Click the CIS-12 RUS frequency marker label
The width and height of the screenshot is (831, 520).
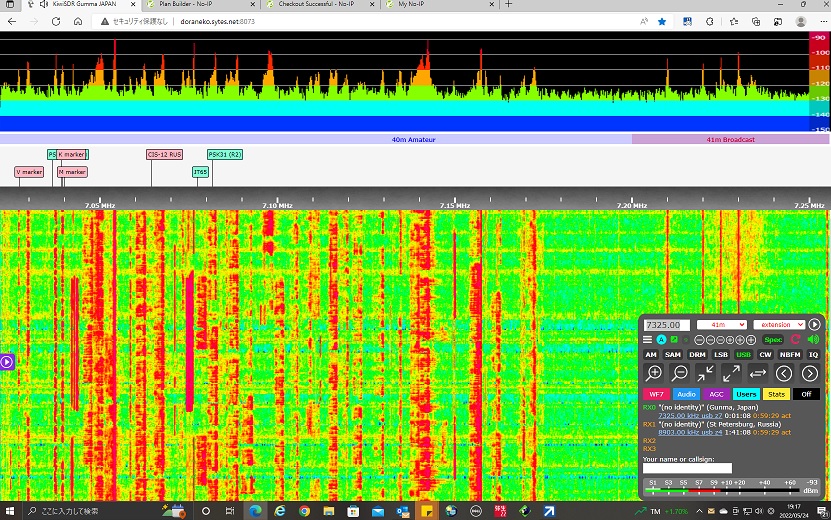point(164,155)
